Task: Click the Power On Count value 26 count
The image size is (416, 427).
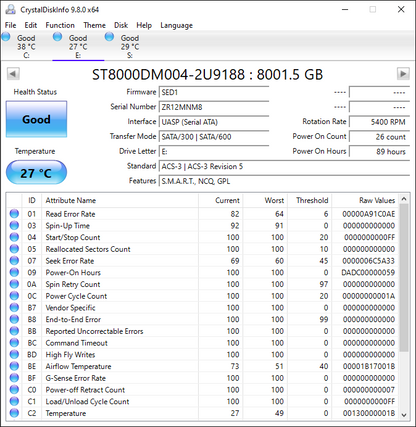Action: tap(379, 137)
